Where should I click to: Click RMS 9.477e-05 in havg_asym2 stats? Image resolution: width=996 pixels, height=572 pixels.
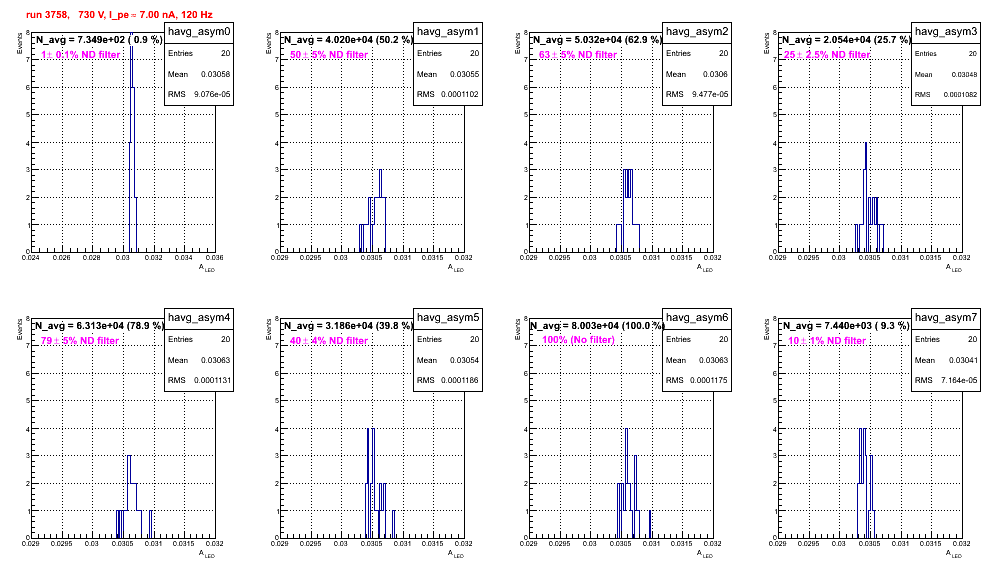click(697, 94)
